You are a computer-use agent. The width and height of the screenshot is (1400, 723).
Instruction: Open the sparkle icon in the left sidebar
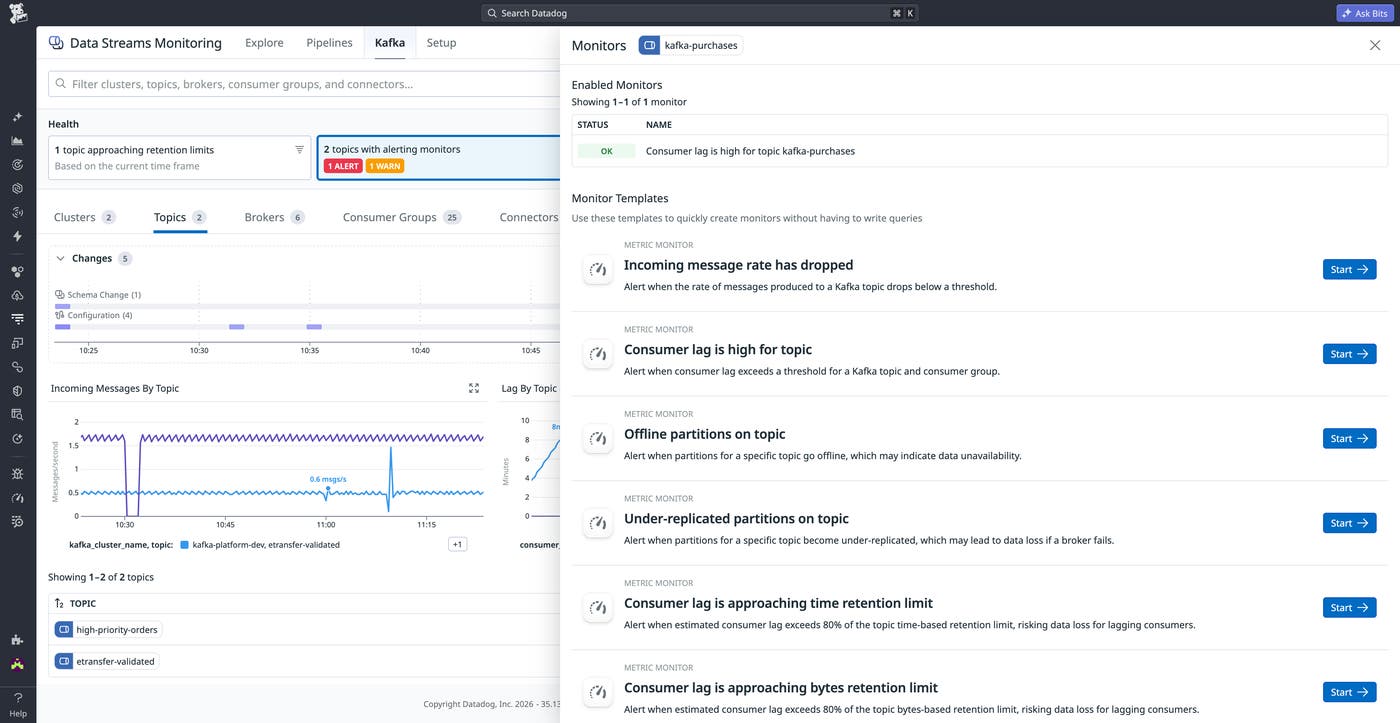(17, 117)
